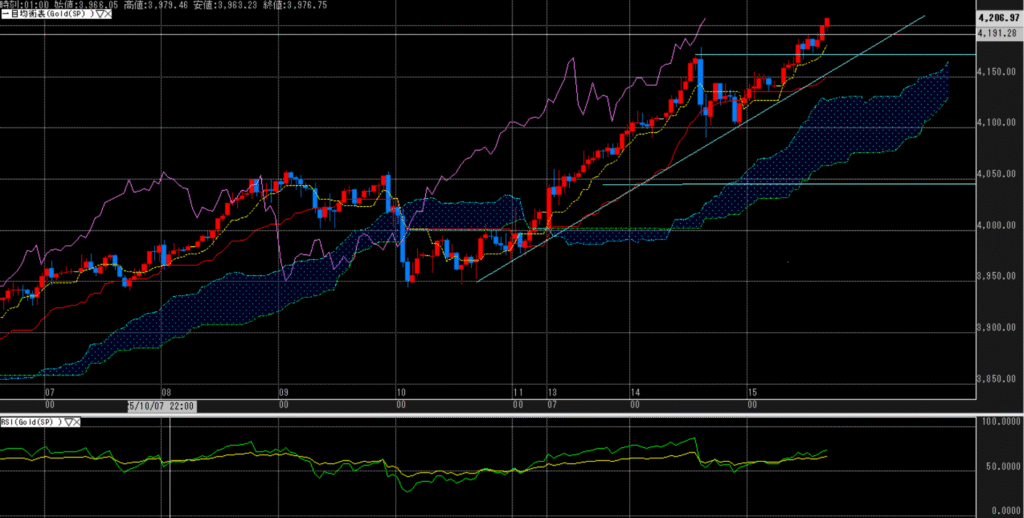Click the RSI 100.0000 scale label

coord(997,423)
